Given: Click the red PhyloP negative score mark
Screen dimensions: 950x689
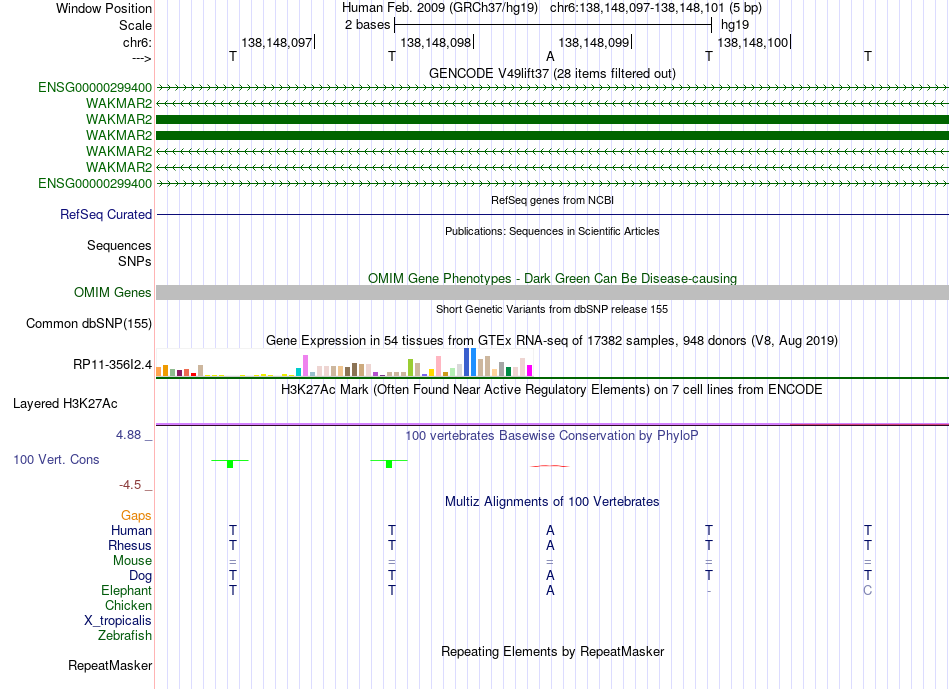Looking at the screenshot, I should tap(550, 466).
